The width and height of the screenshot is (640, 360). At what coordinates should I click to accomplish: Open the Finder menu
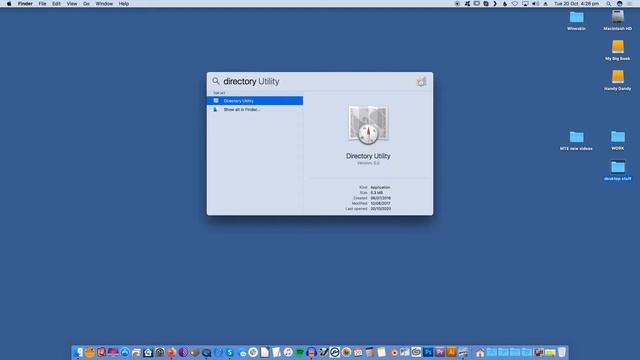(x=25, y=4)
